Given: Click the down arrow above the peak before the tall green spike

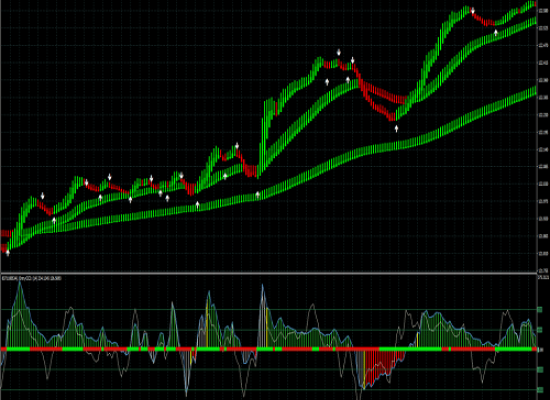Looking at the screenshot, I should [237, 146].
